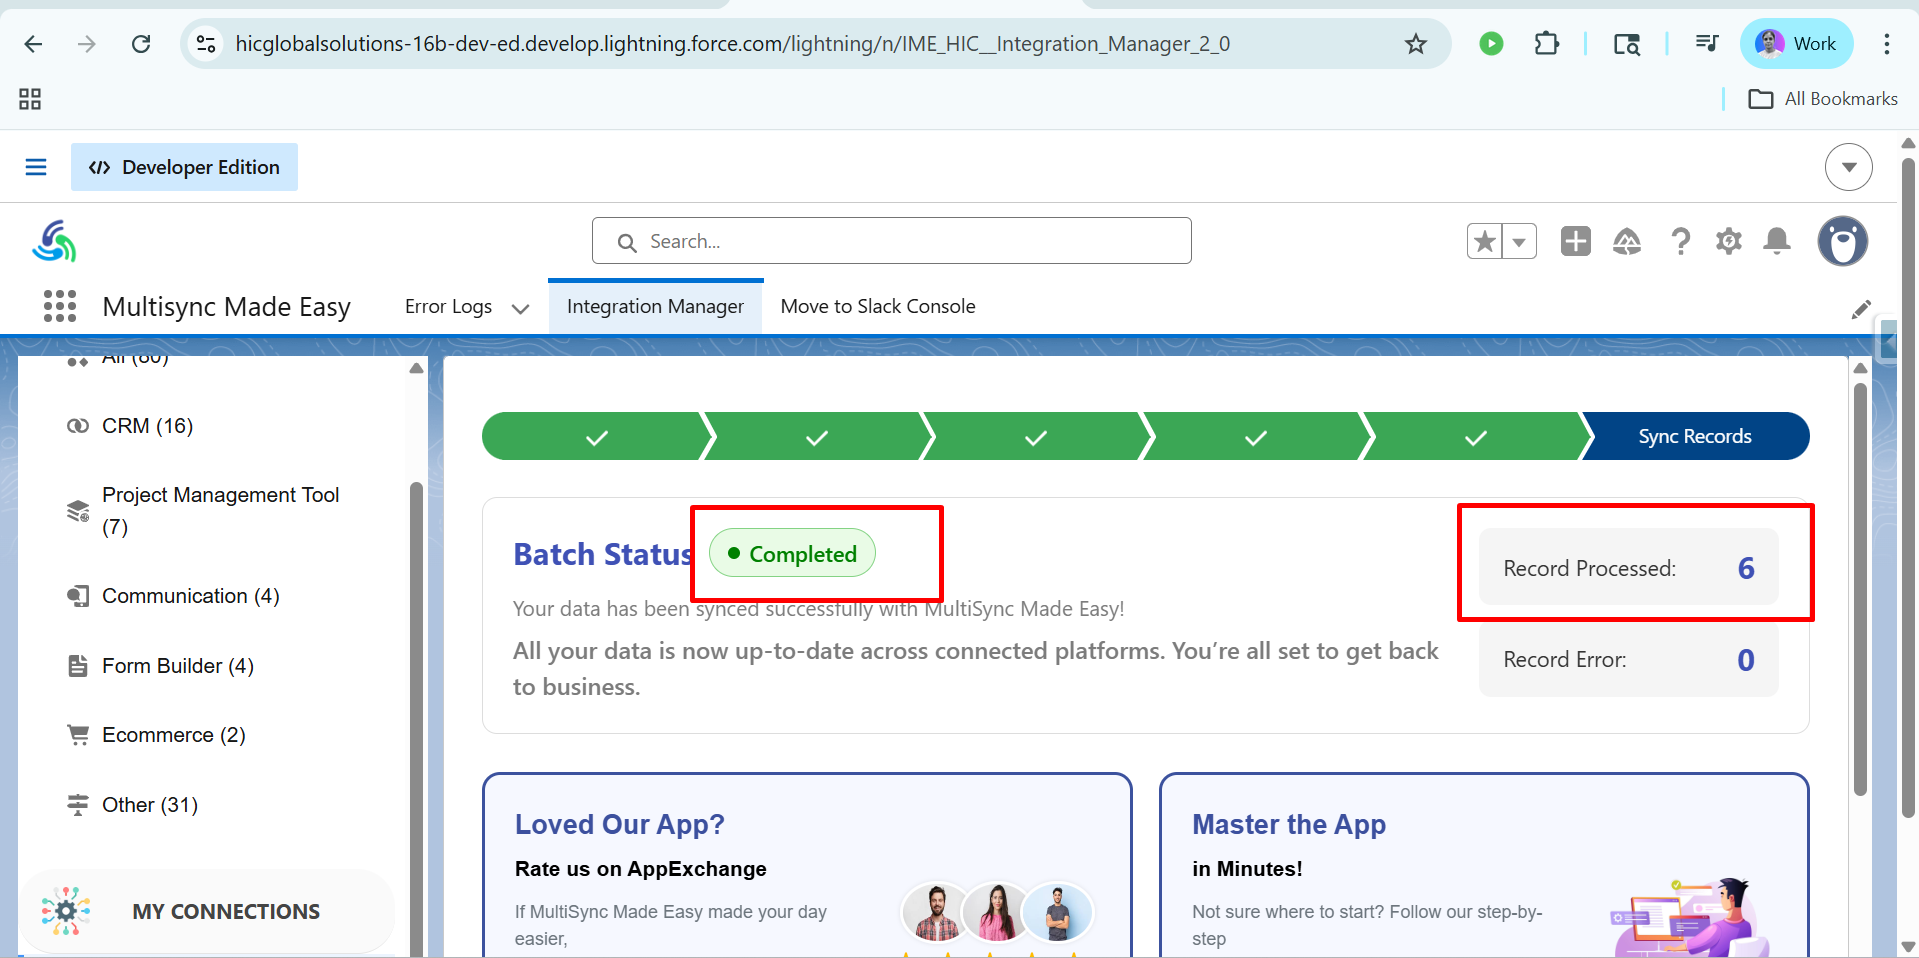Open the App Launcher dots grid
The image size is (1919, 958).
point(60,306)
